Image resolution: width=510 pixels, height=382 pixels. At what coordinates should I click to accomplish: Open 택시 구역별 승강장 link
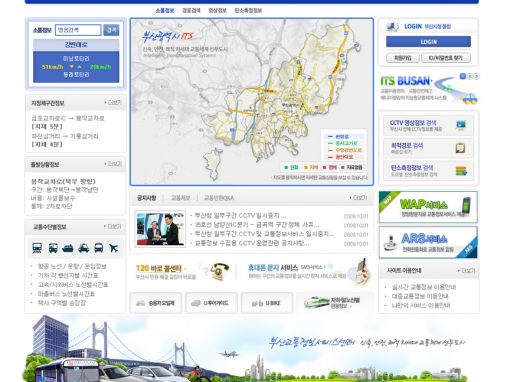[x=62, y=303]
